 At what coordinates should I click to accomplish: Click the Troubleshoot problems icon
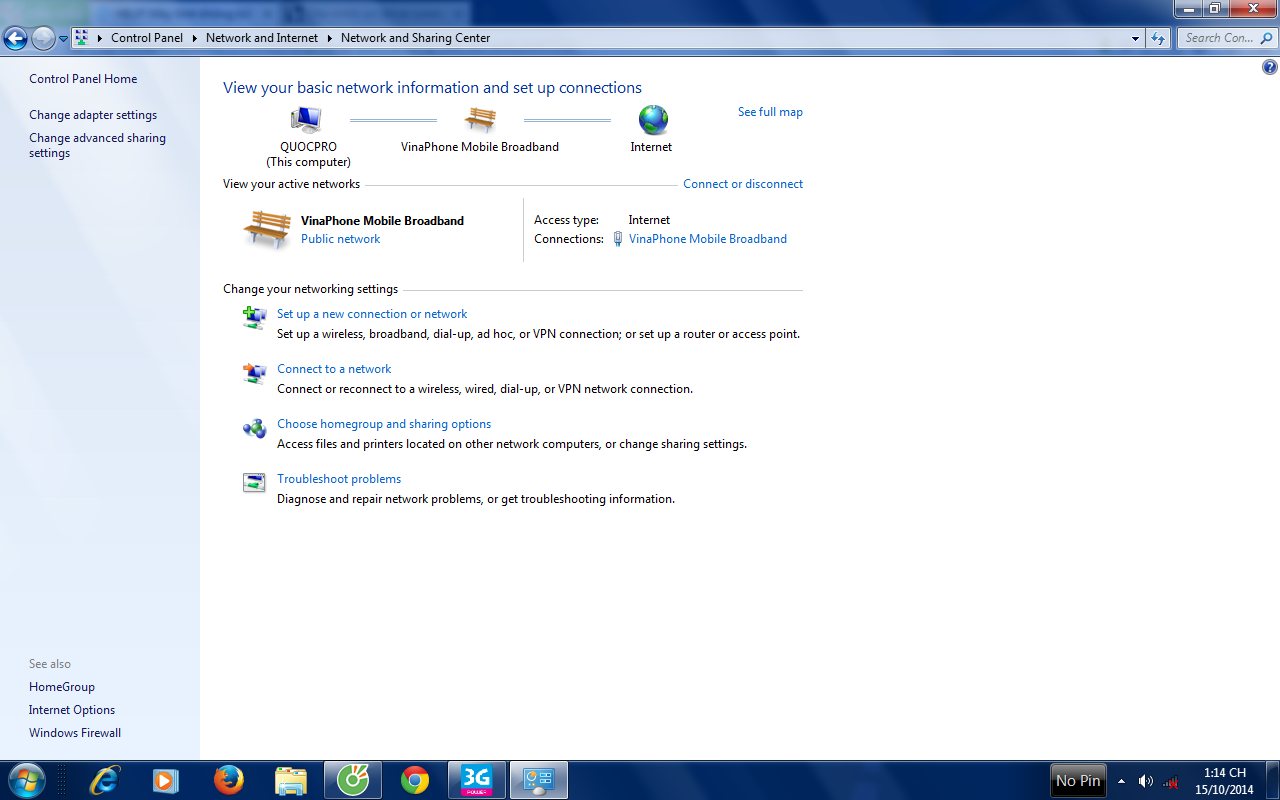click(x=255, y=483)
